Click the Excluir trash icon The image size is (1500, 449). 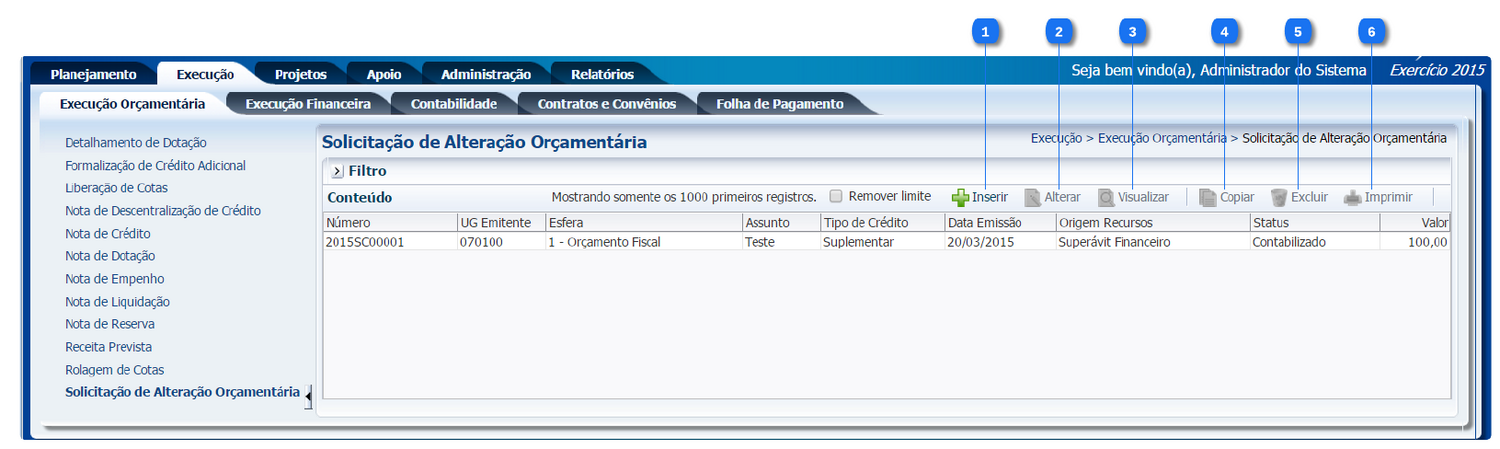pyautogui.click(x=1278, y=198)
